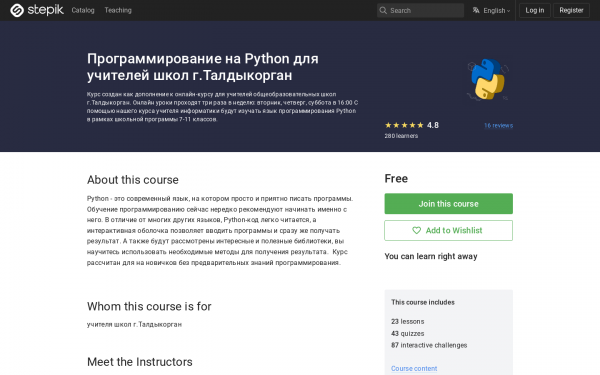Screen dimensions: 600x375
Task: Click This course includes heading
Action: (423, 302)
